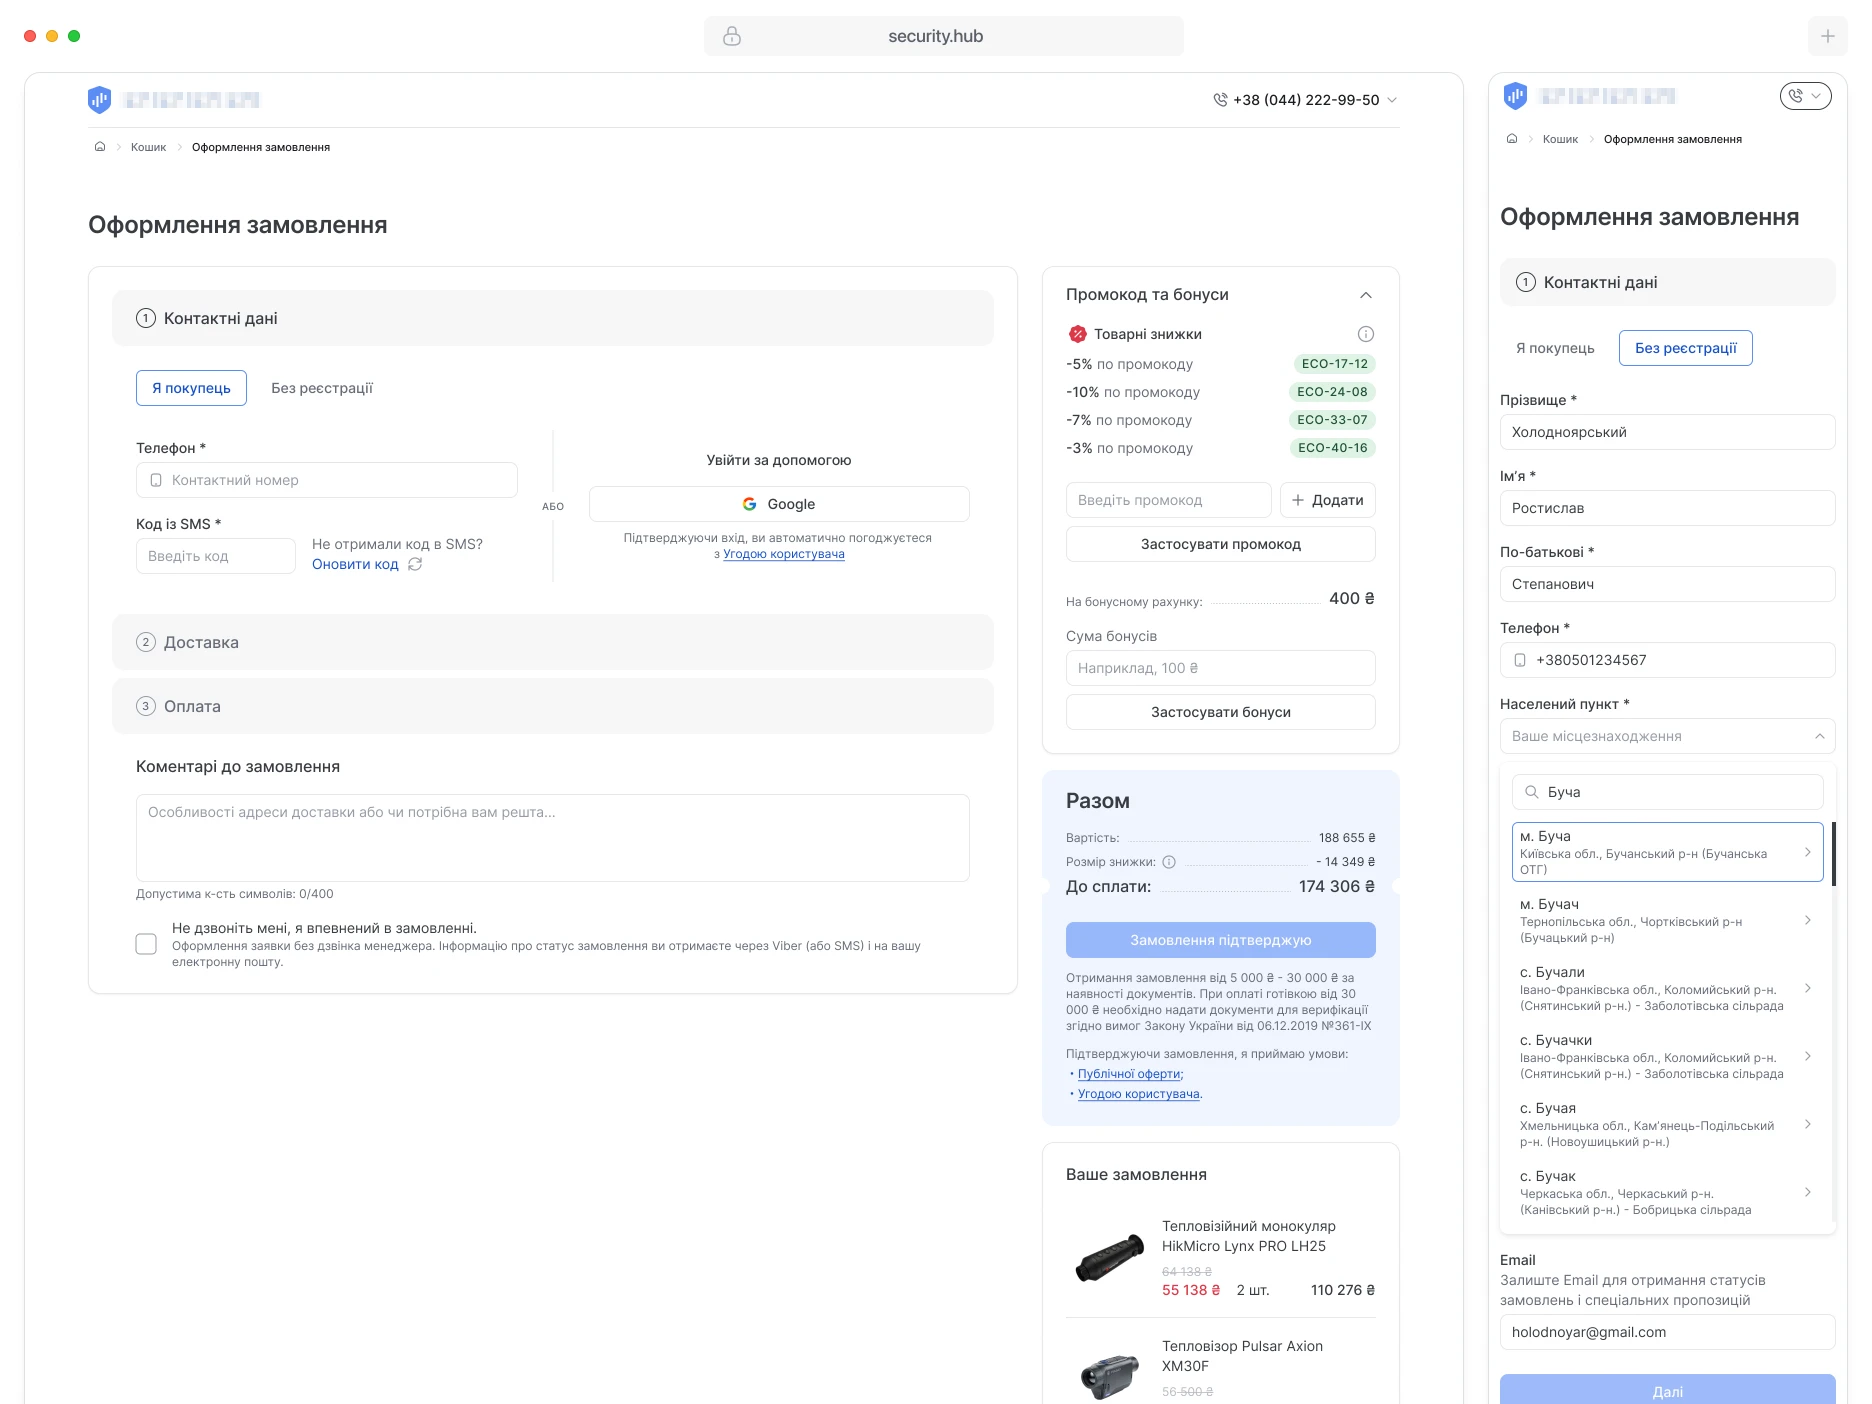Viewport: 1872px width, 1404px height.
Task: Click Прізвище field with Холодноярський
Action: click(1668, 432)
